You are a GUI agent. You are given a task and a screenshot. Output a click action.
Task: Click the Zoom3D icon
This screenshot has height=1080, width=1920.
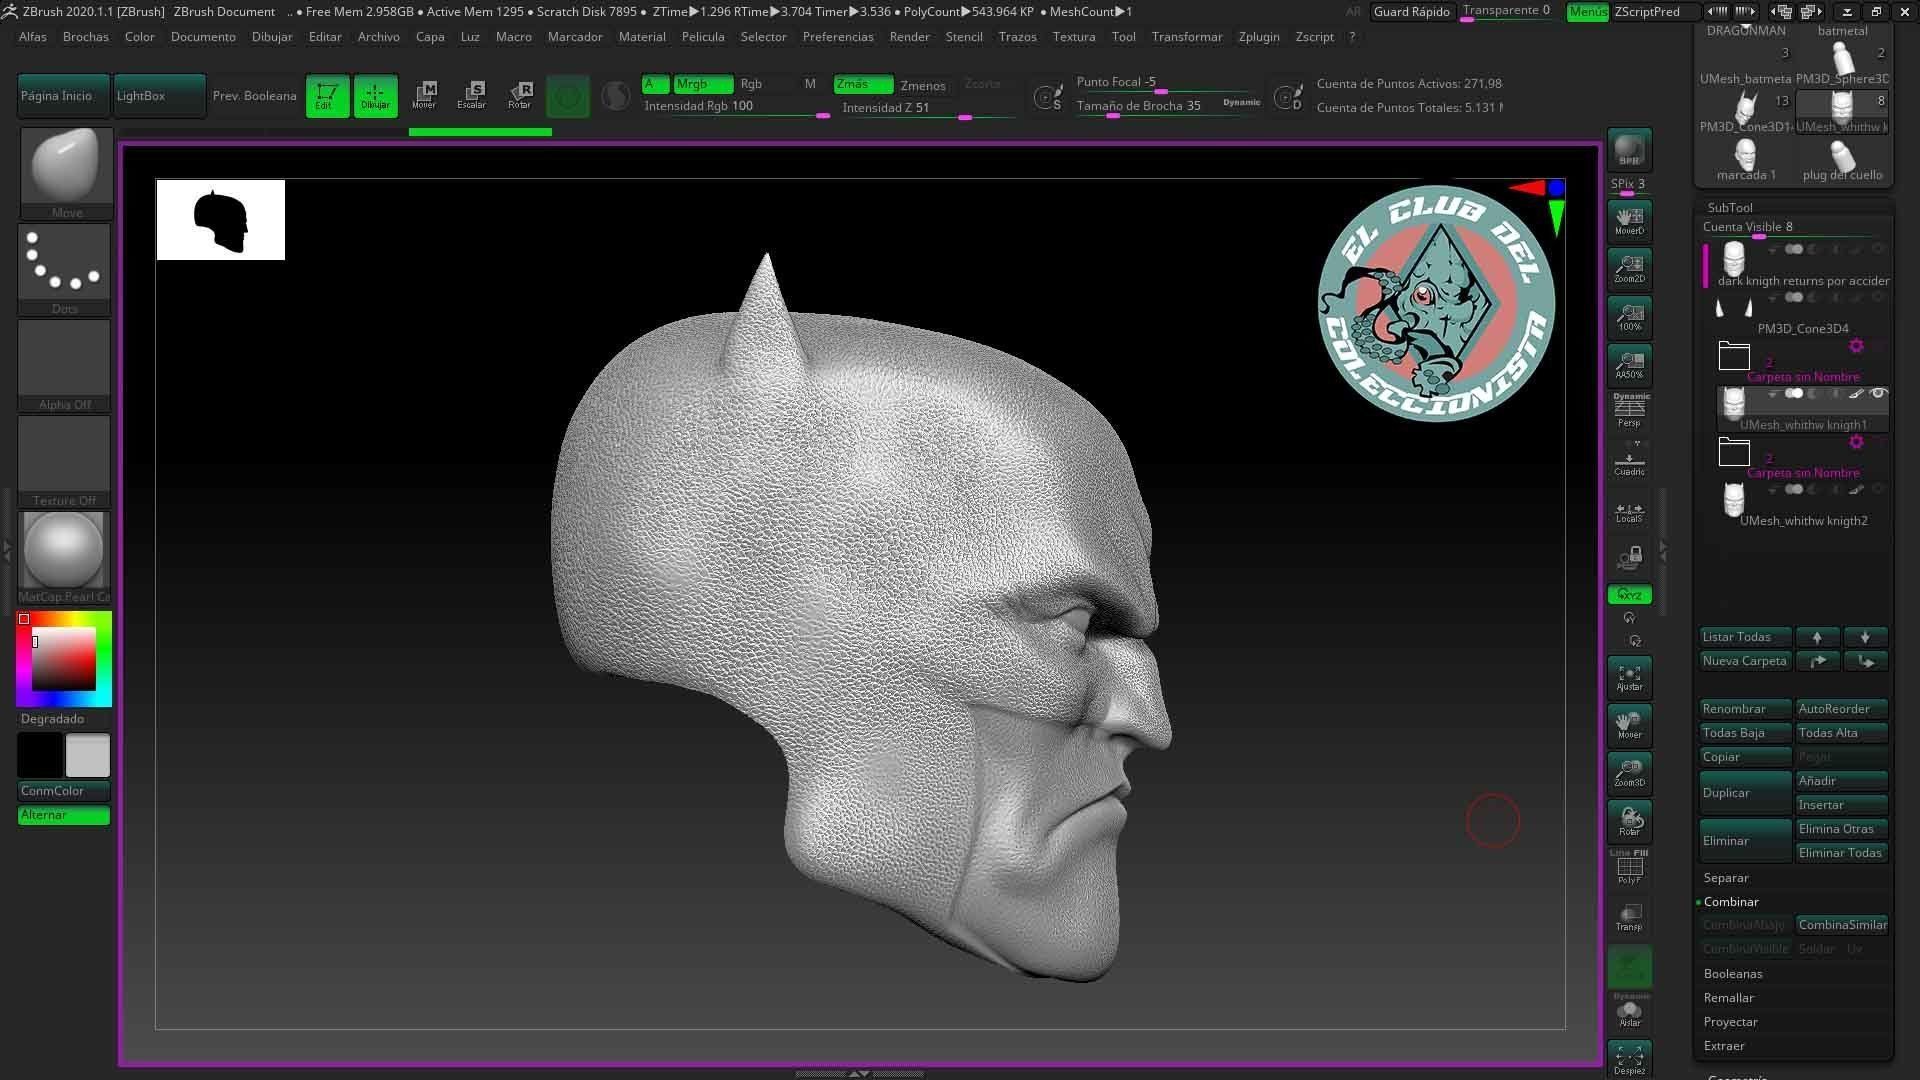1629,773
